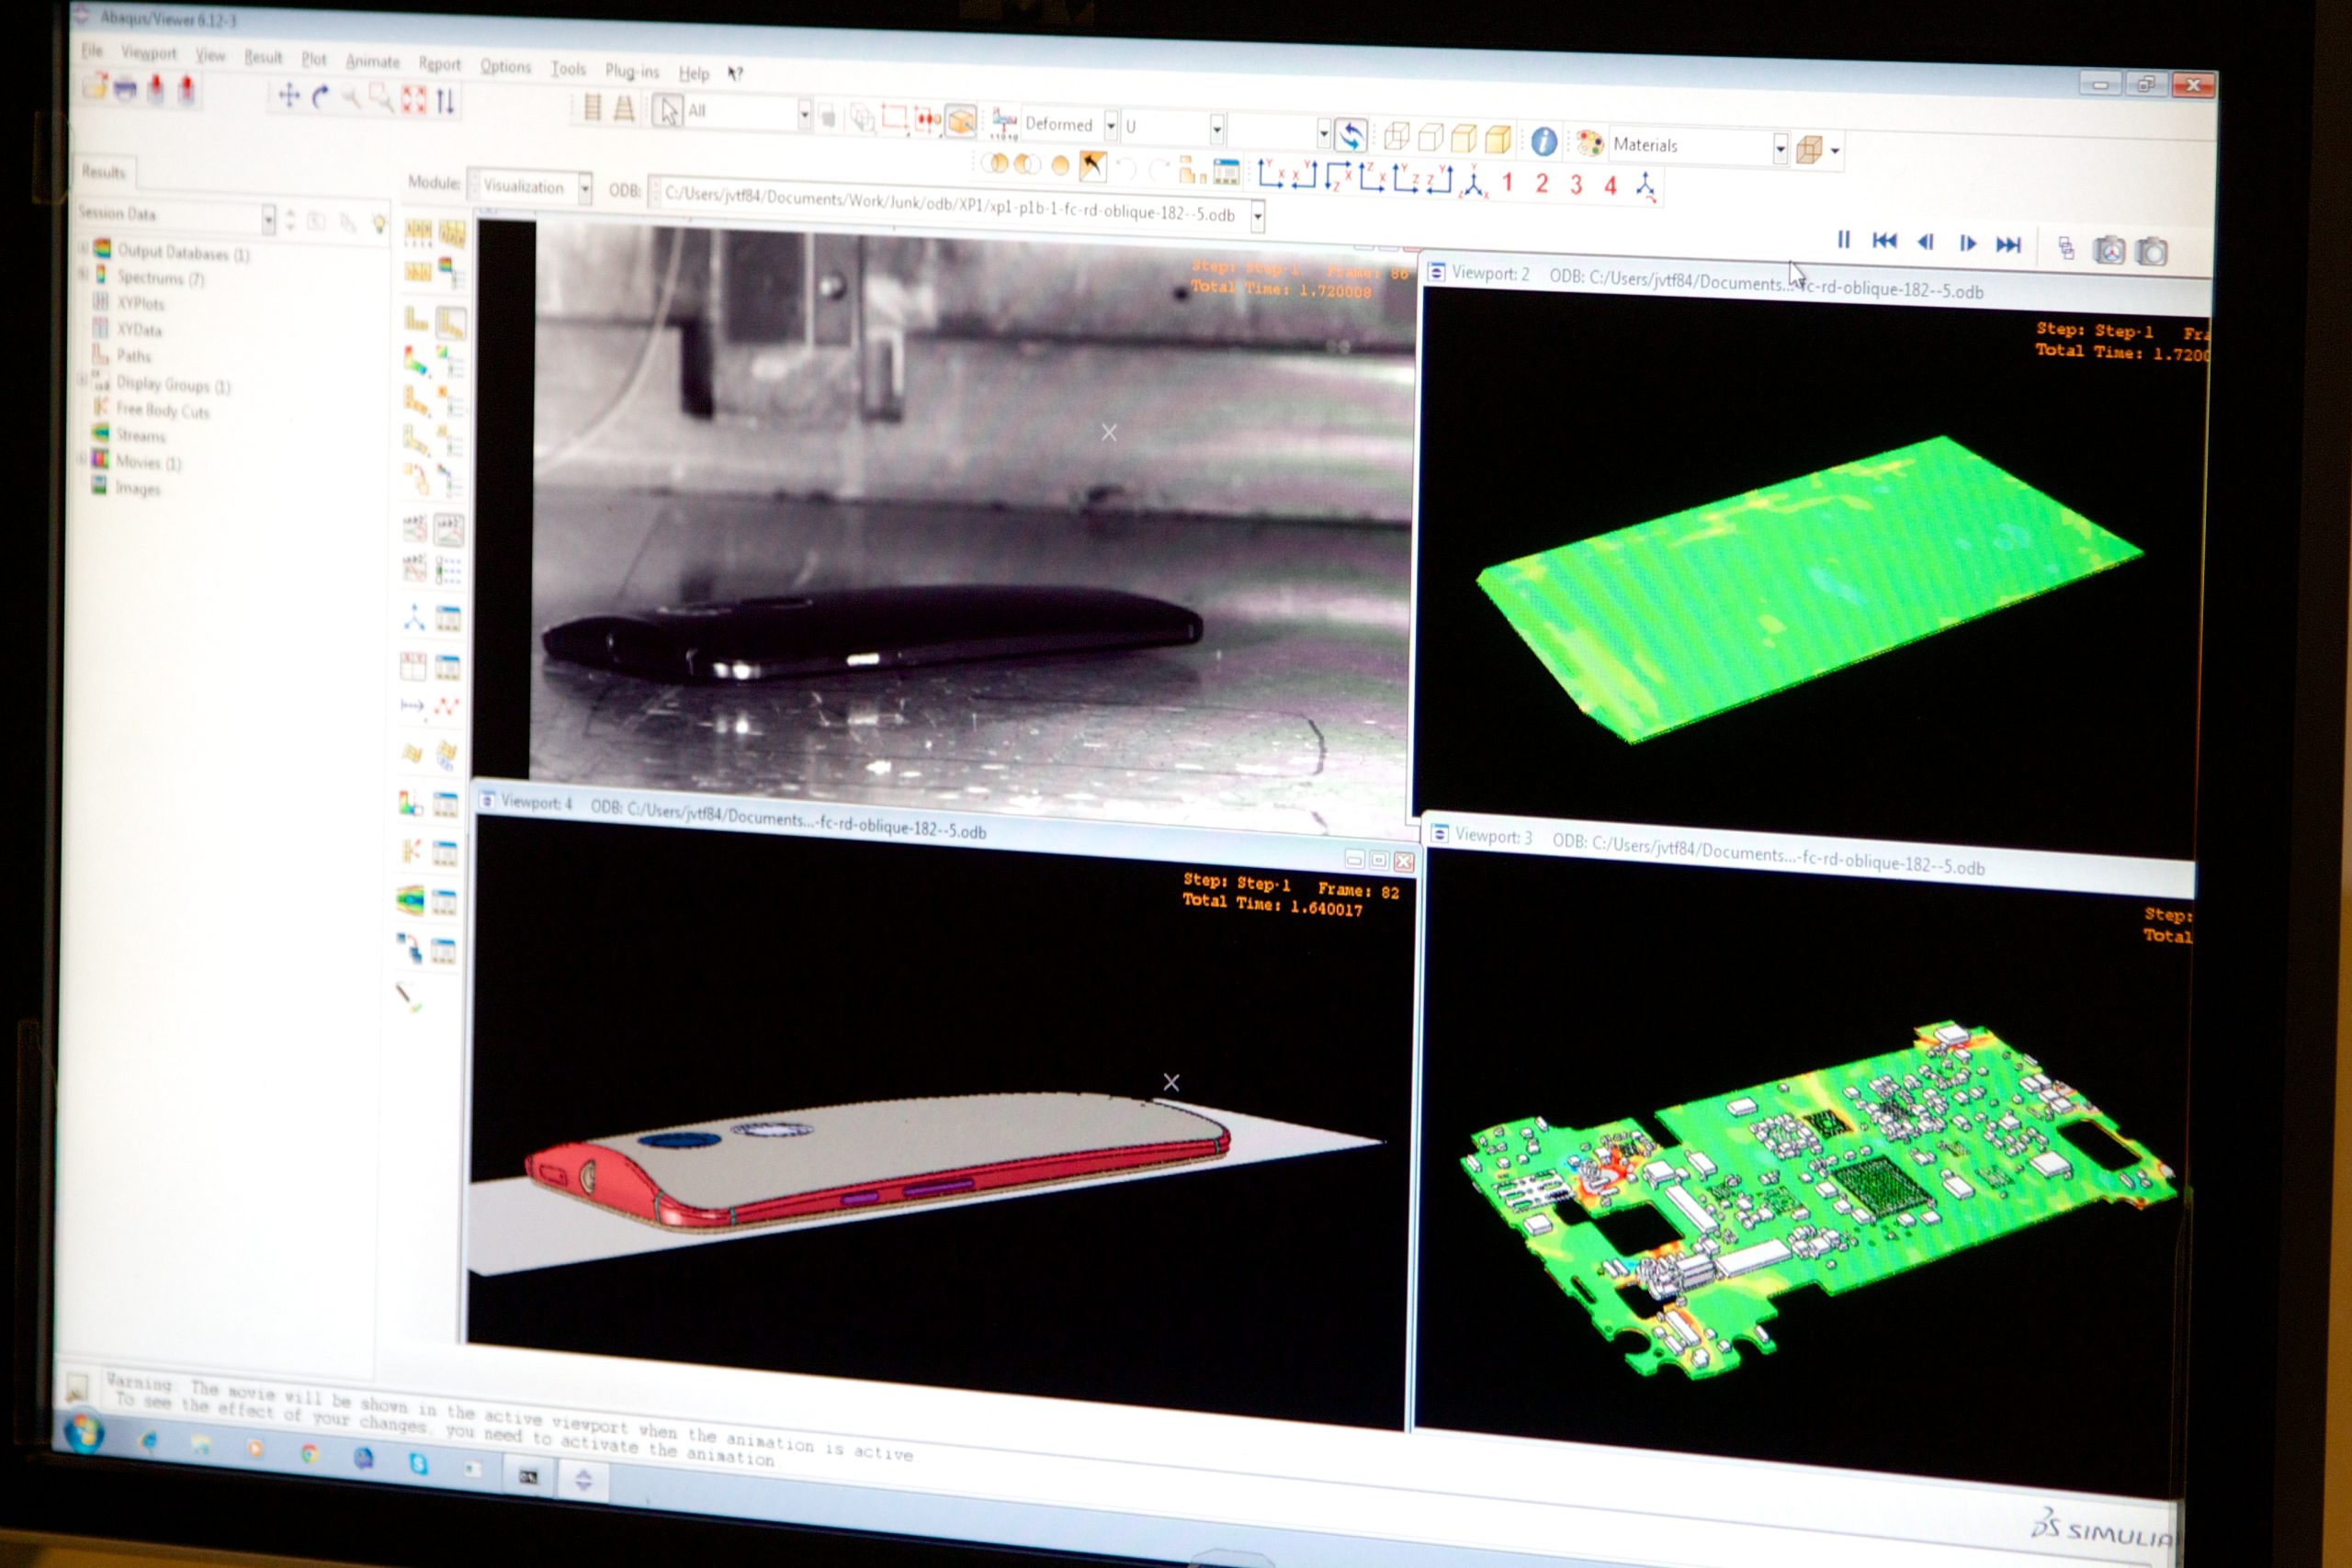This screenshot has height=1568, width=2352.
Task: Expand the Output Databases tree node
Action: coord(84,247)
